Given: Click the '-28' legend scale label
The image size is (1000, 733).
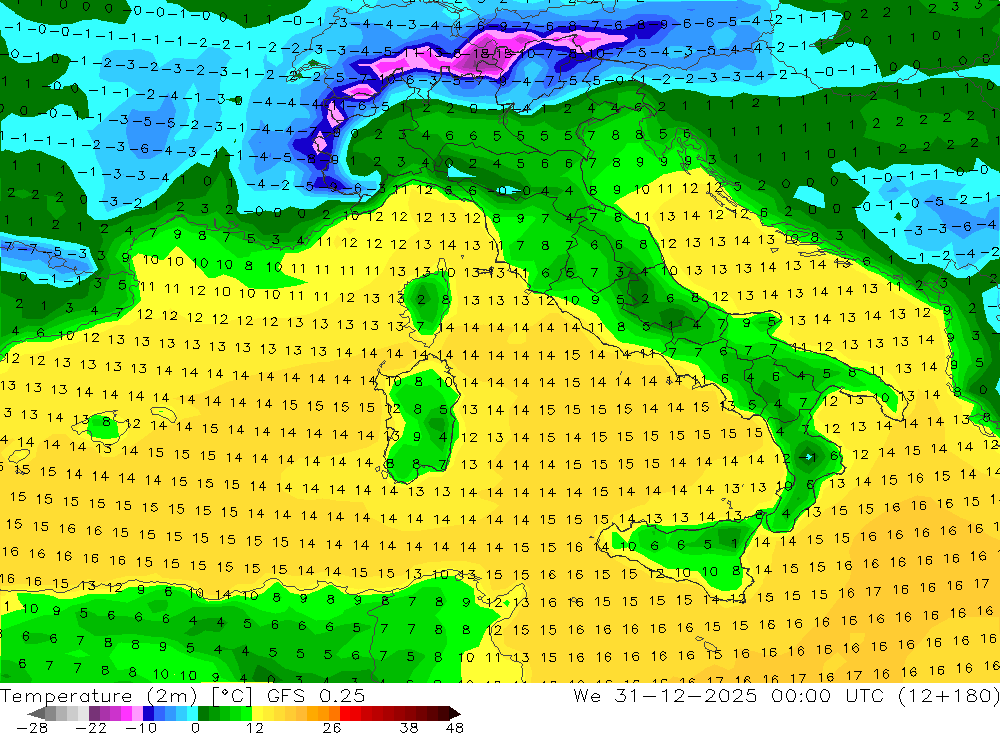Looking at the screenshot, I should (x=31, y=727).
